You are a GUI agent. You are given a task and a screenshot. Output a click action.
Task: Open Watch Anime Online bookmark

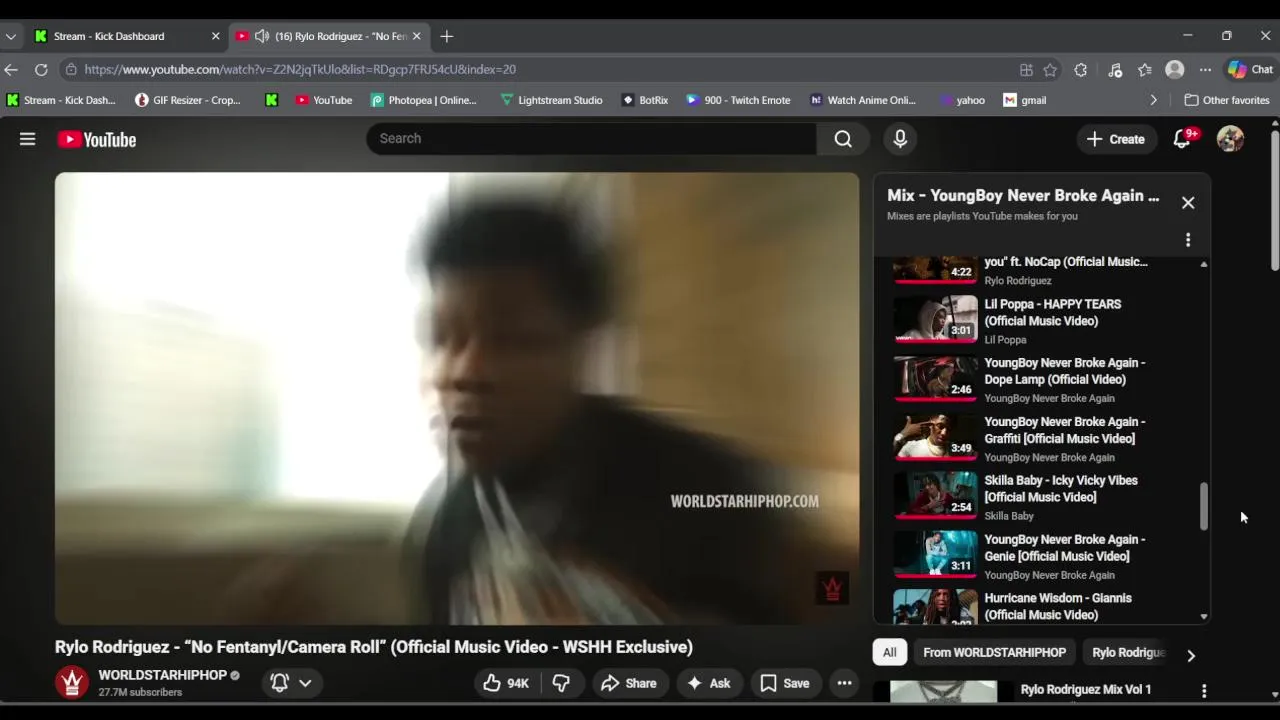(862, 100)
